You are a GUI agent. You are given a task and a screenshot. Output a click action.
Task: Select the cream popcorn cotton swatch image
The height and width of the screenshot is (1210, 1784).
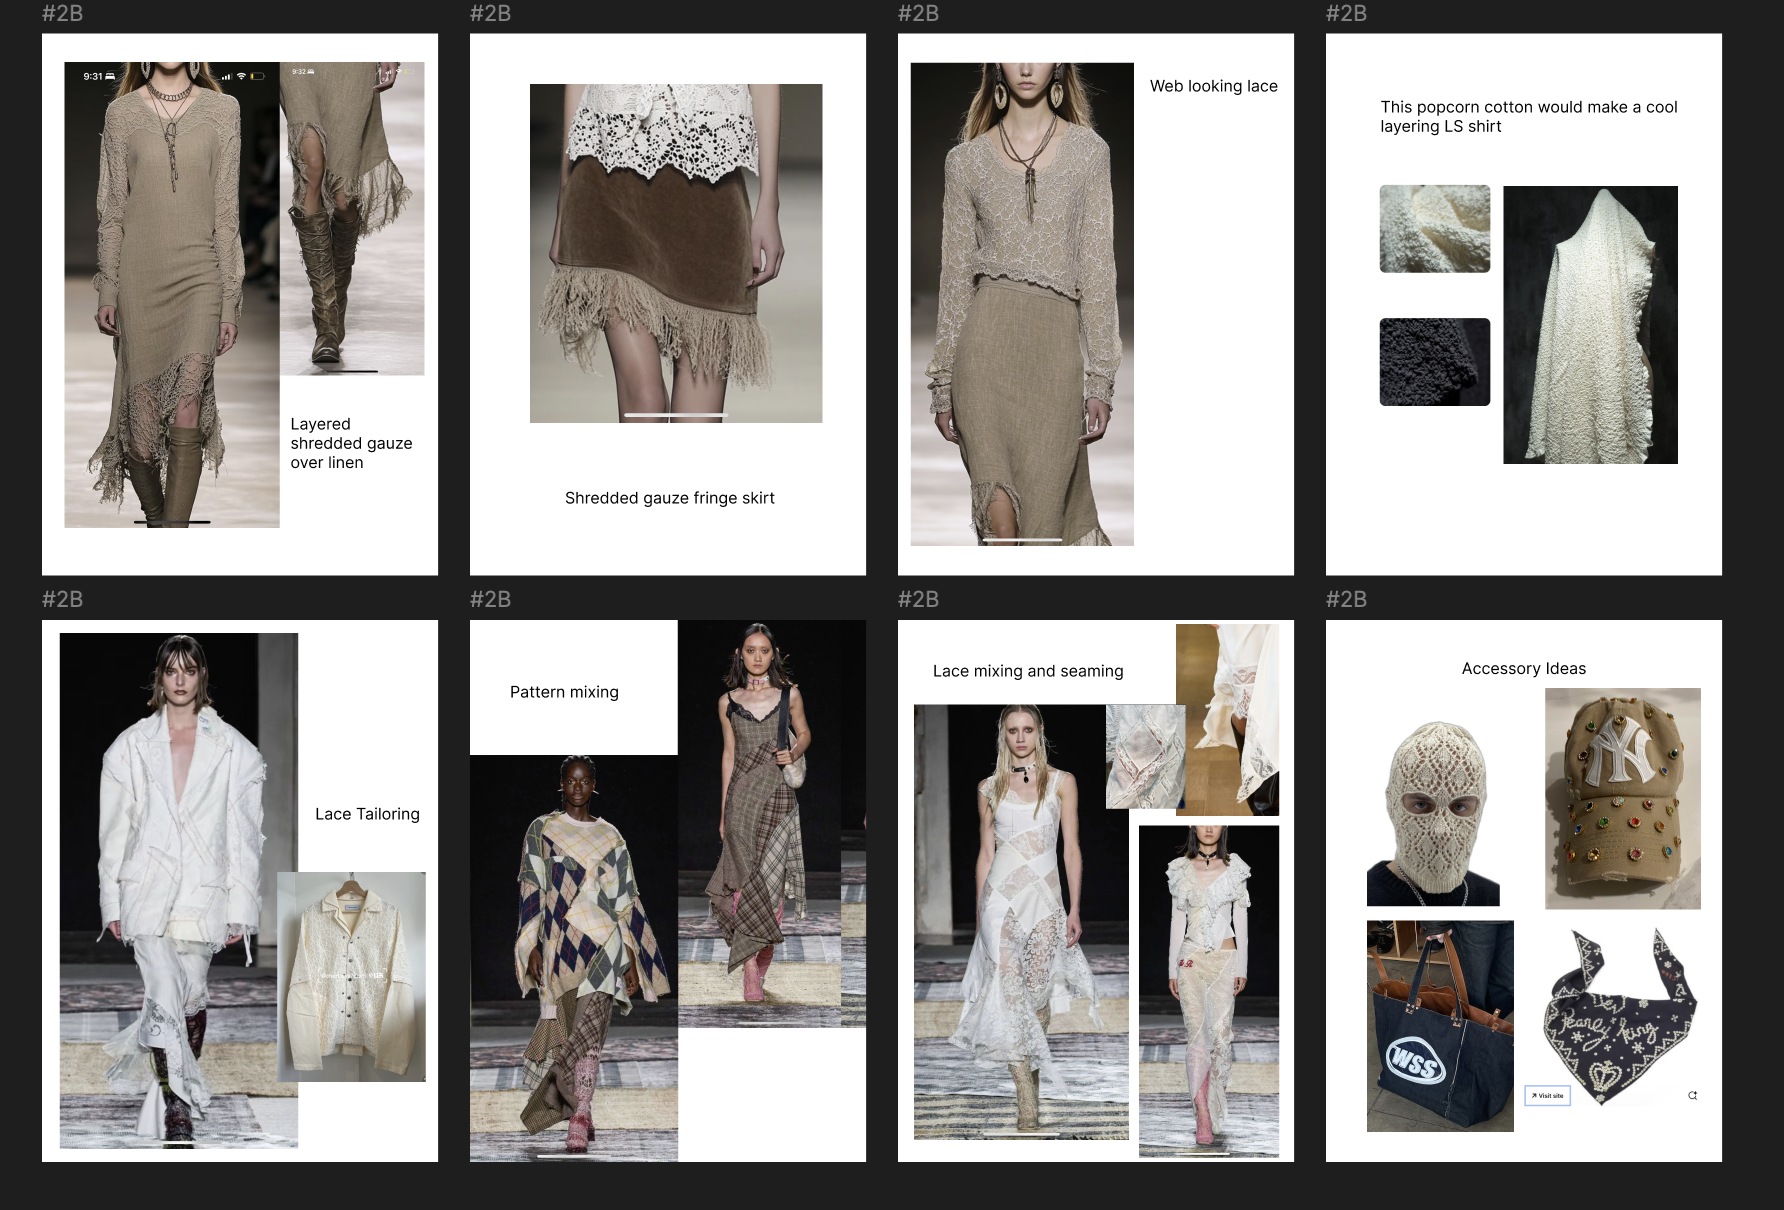pos(1435,229)
